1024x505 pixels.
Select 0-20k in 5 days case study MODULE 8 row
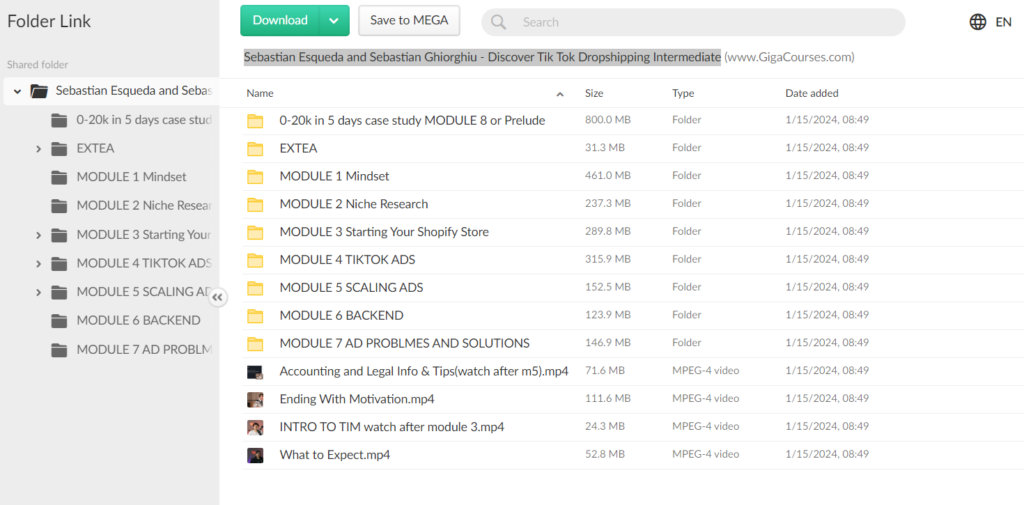coord(412,121)
